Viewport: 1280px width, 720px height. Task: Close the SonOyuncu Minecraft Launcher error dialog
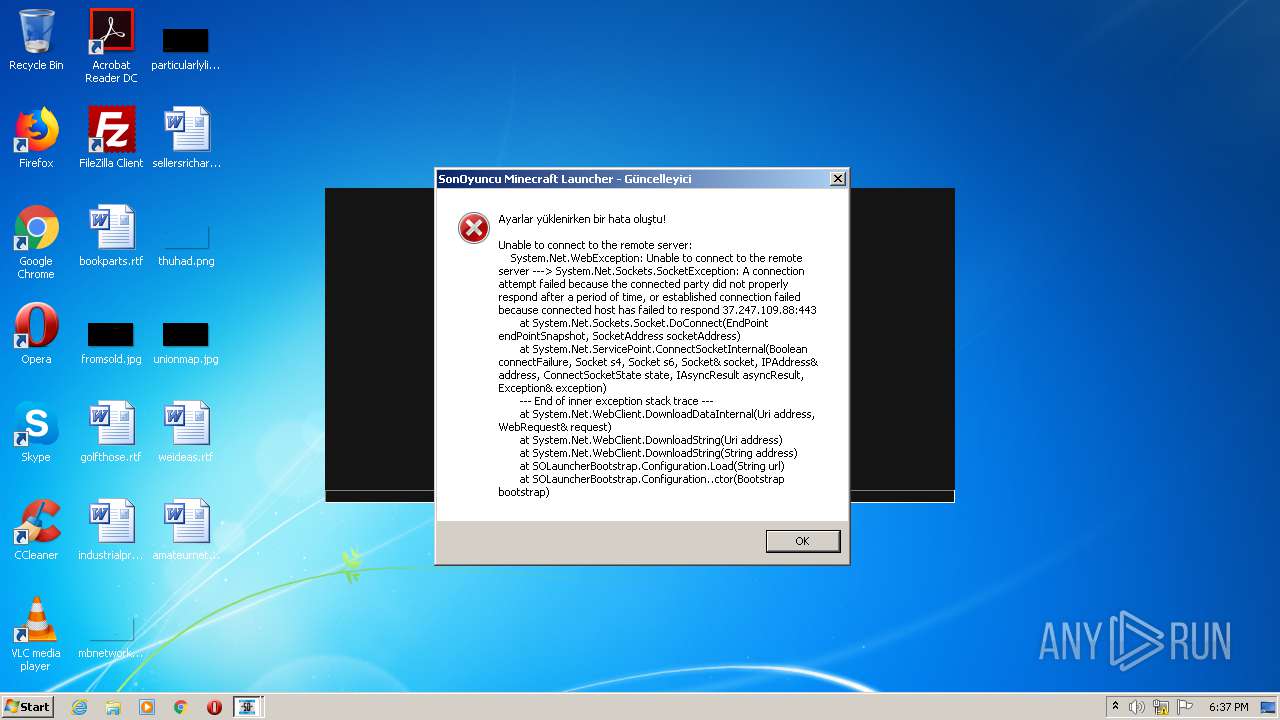837,179
